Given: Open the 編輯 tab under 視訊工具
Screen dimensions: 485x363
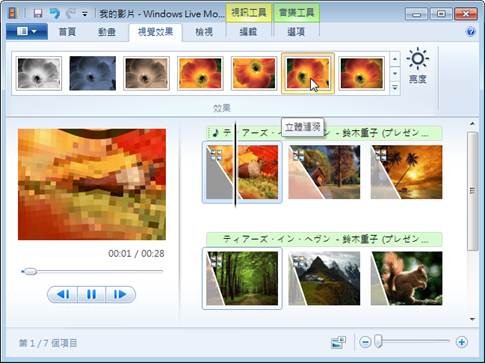Looking at the screenshot, I should coord(248,32).
